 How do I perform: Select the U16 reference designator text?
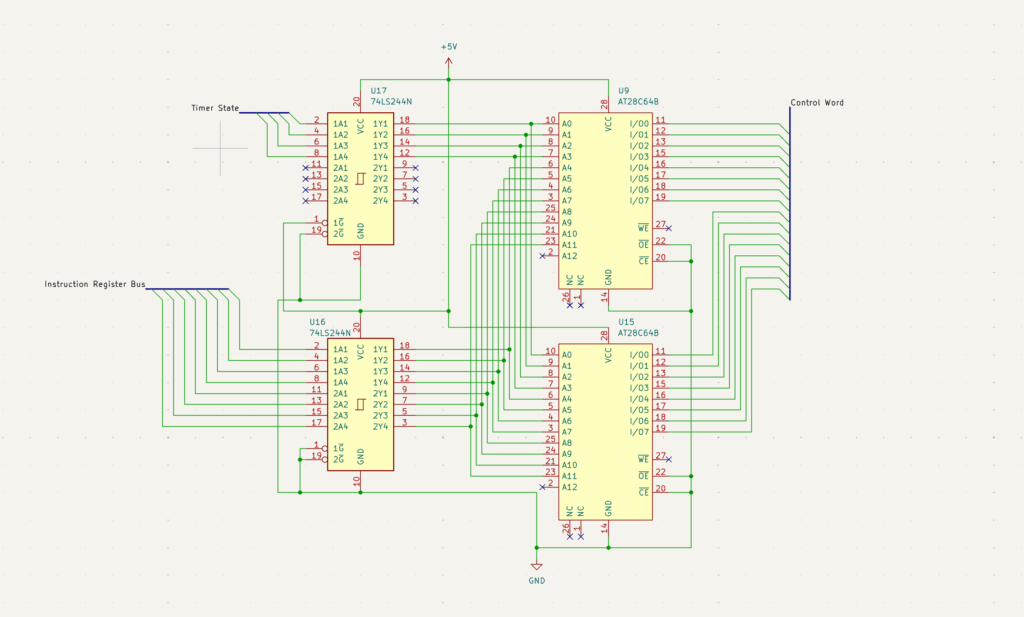(x=317, y=322)
